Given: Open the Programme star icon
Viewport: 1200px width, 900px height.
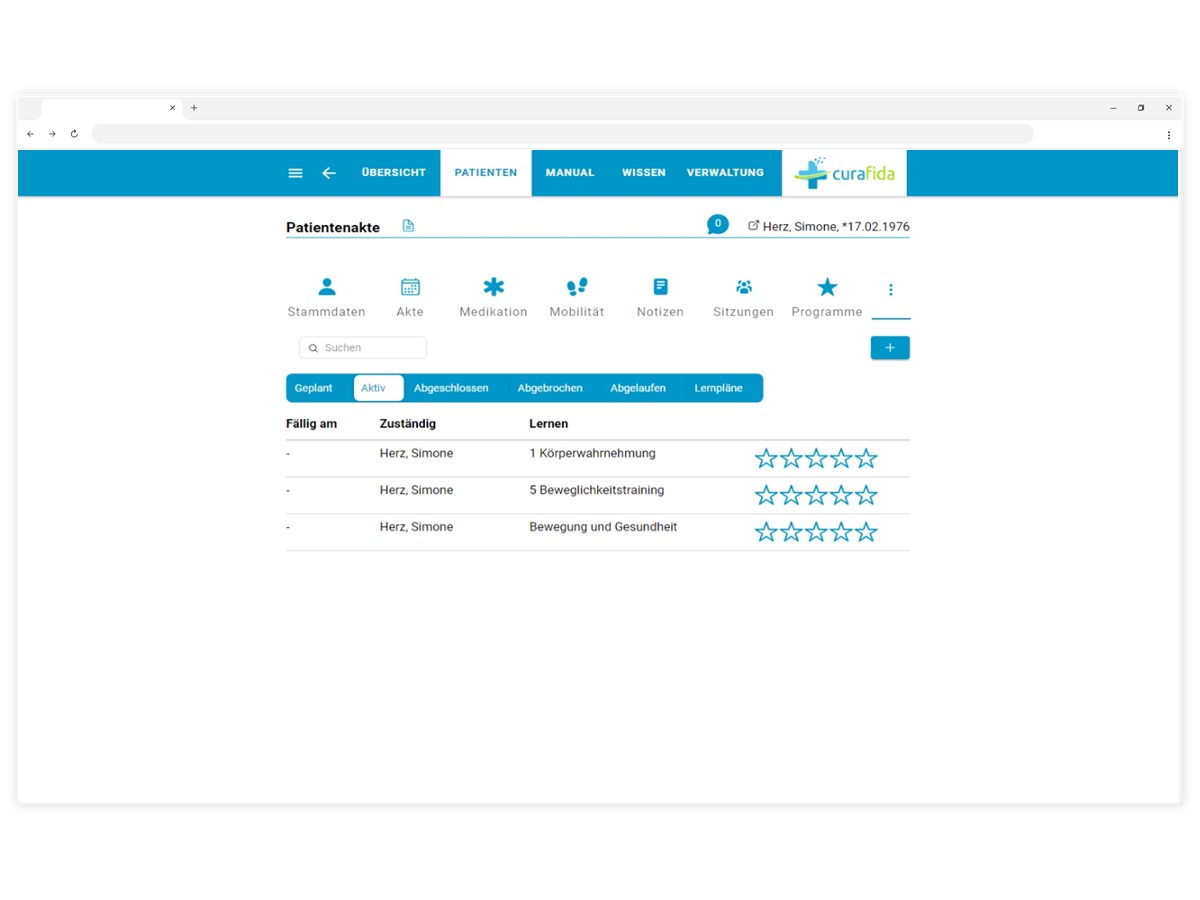Looking at the screenshot, I should pos(827,287).
